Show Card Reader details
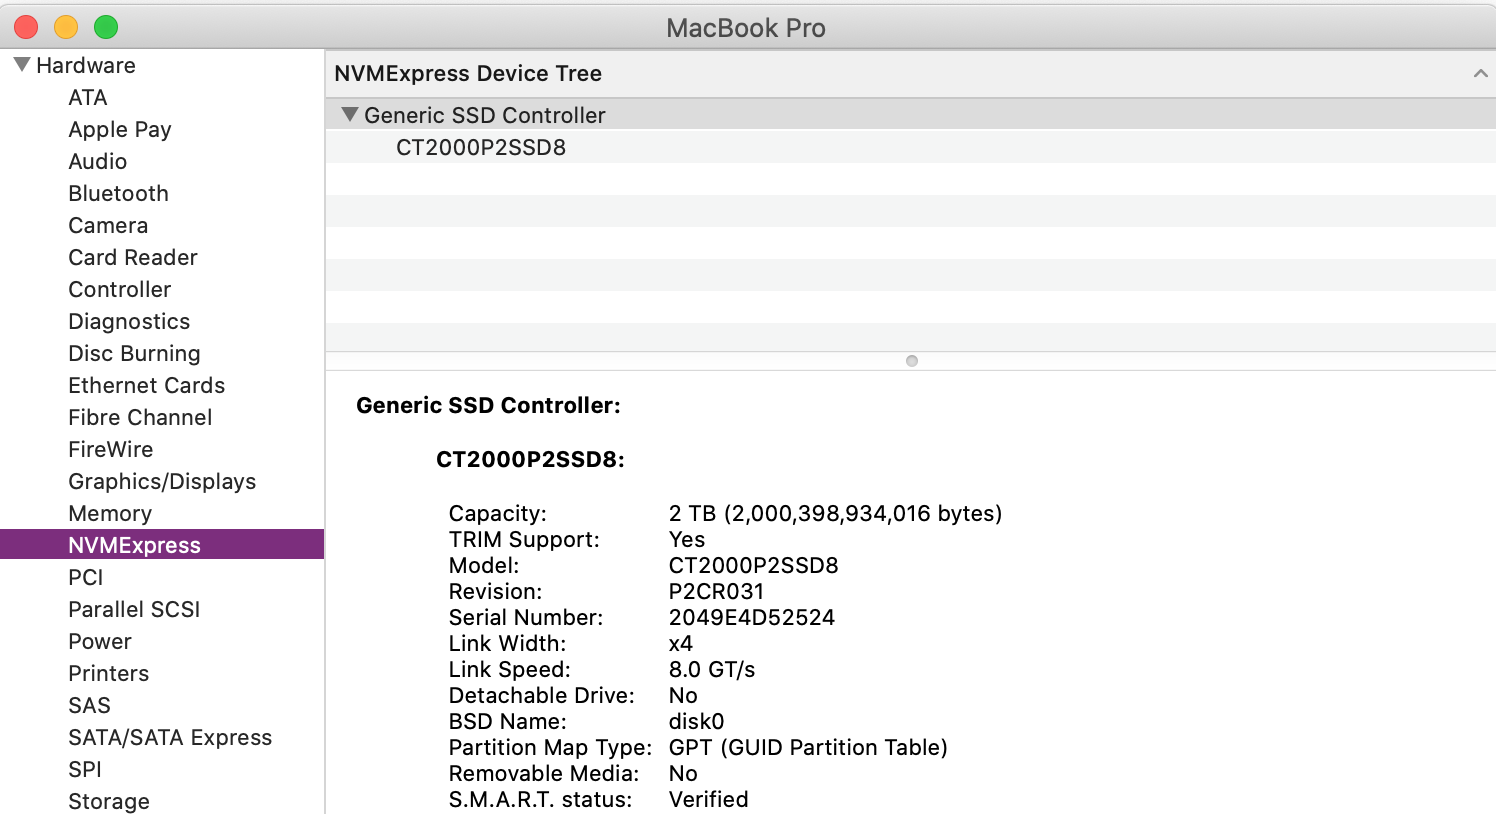The image size is (1496, 814). (132, 257)
